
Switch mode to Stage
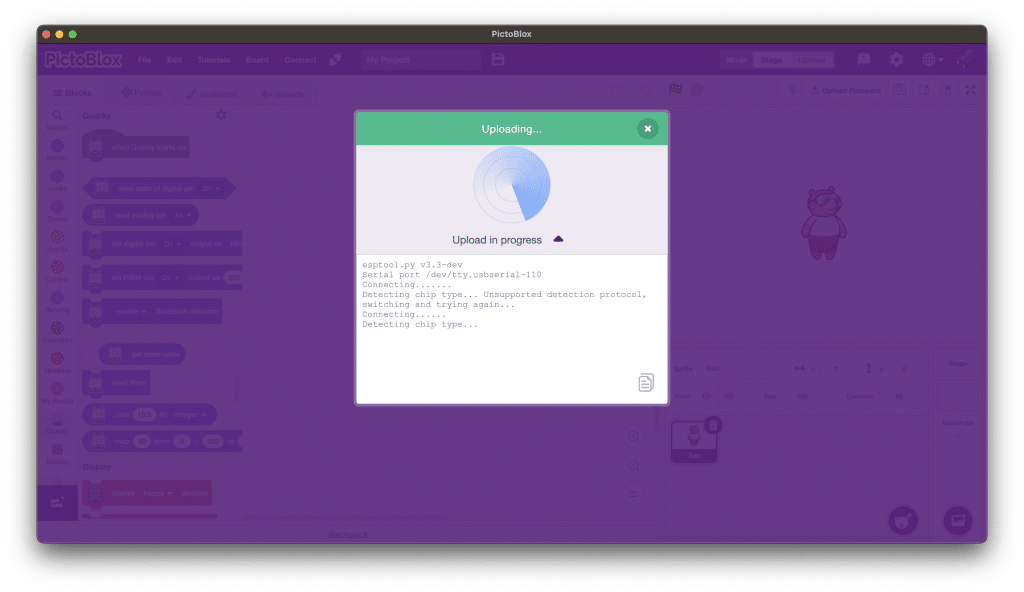coord(771,59)
